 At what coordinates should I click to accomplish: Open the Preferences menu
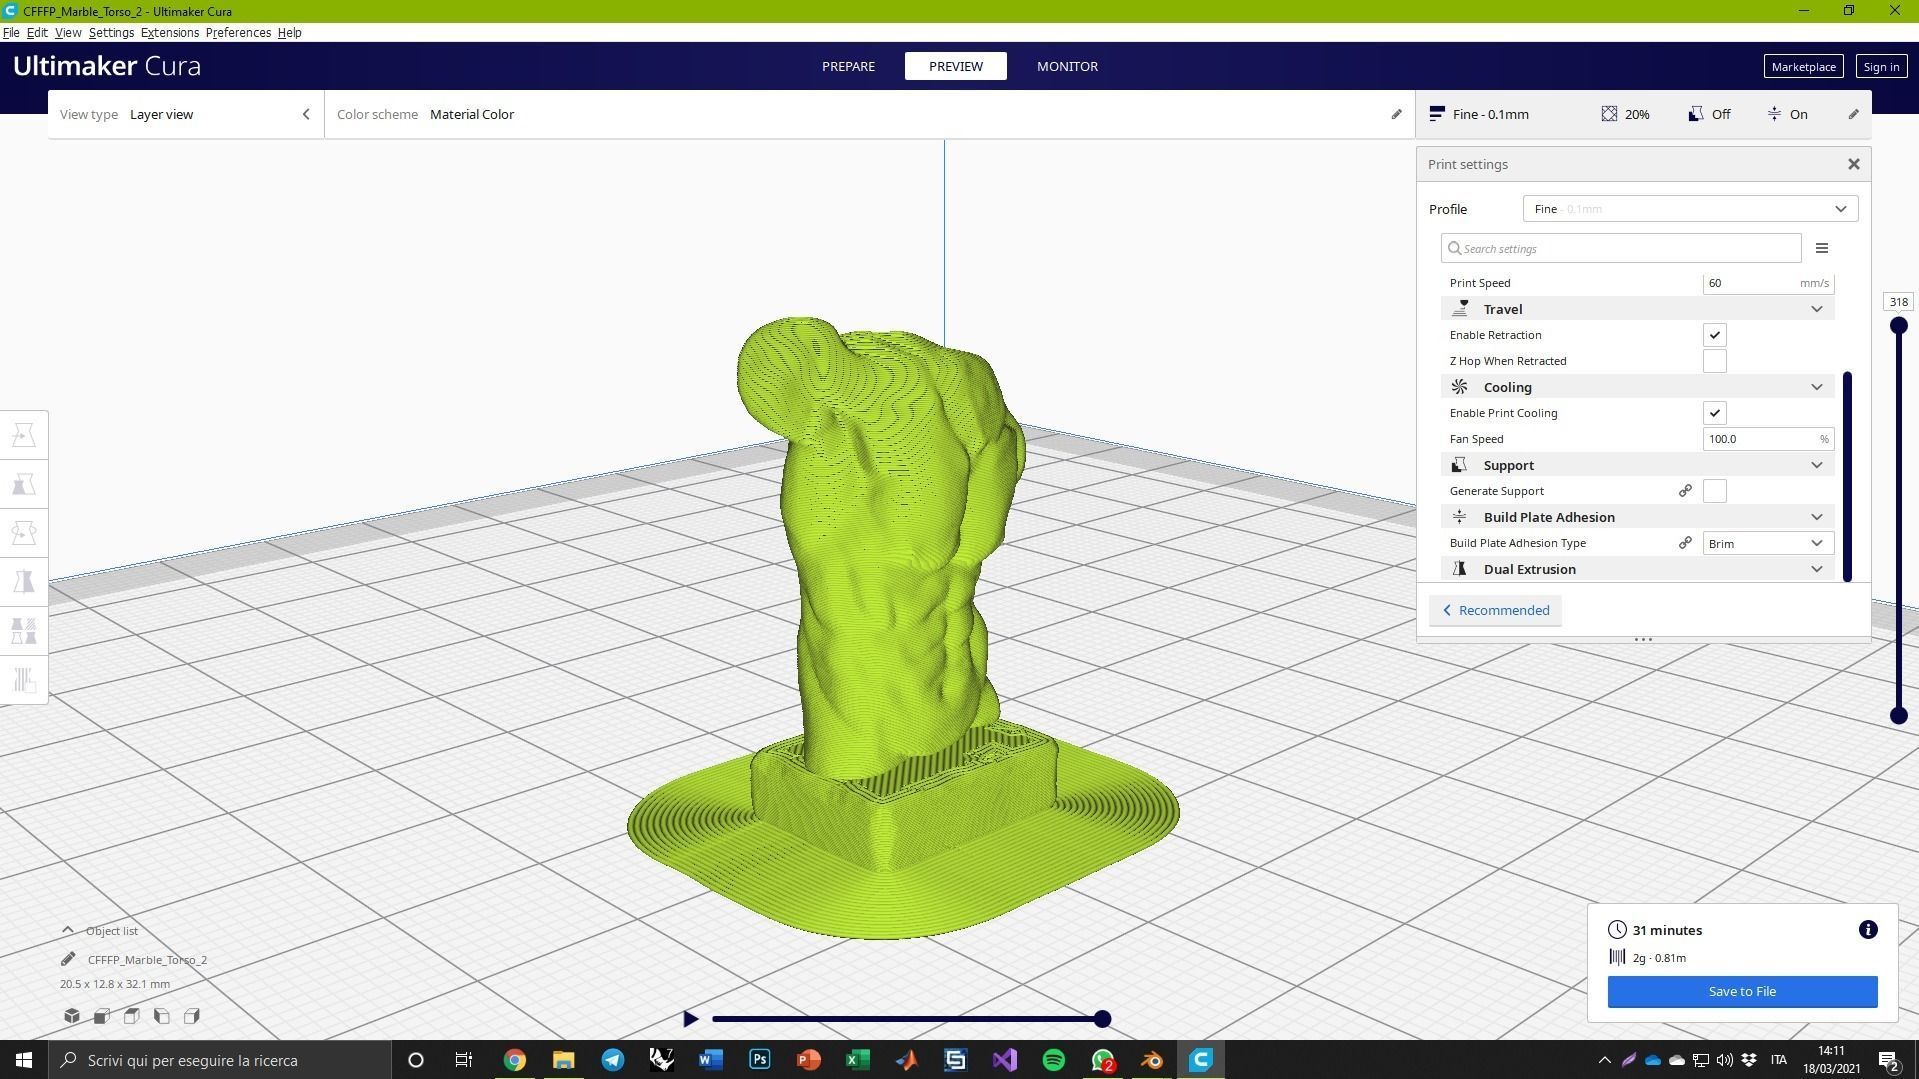point(238,33)
